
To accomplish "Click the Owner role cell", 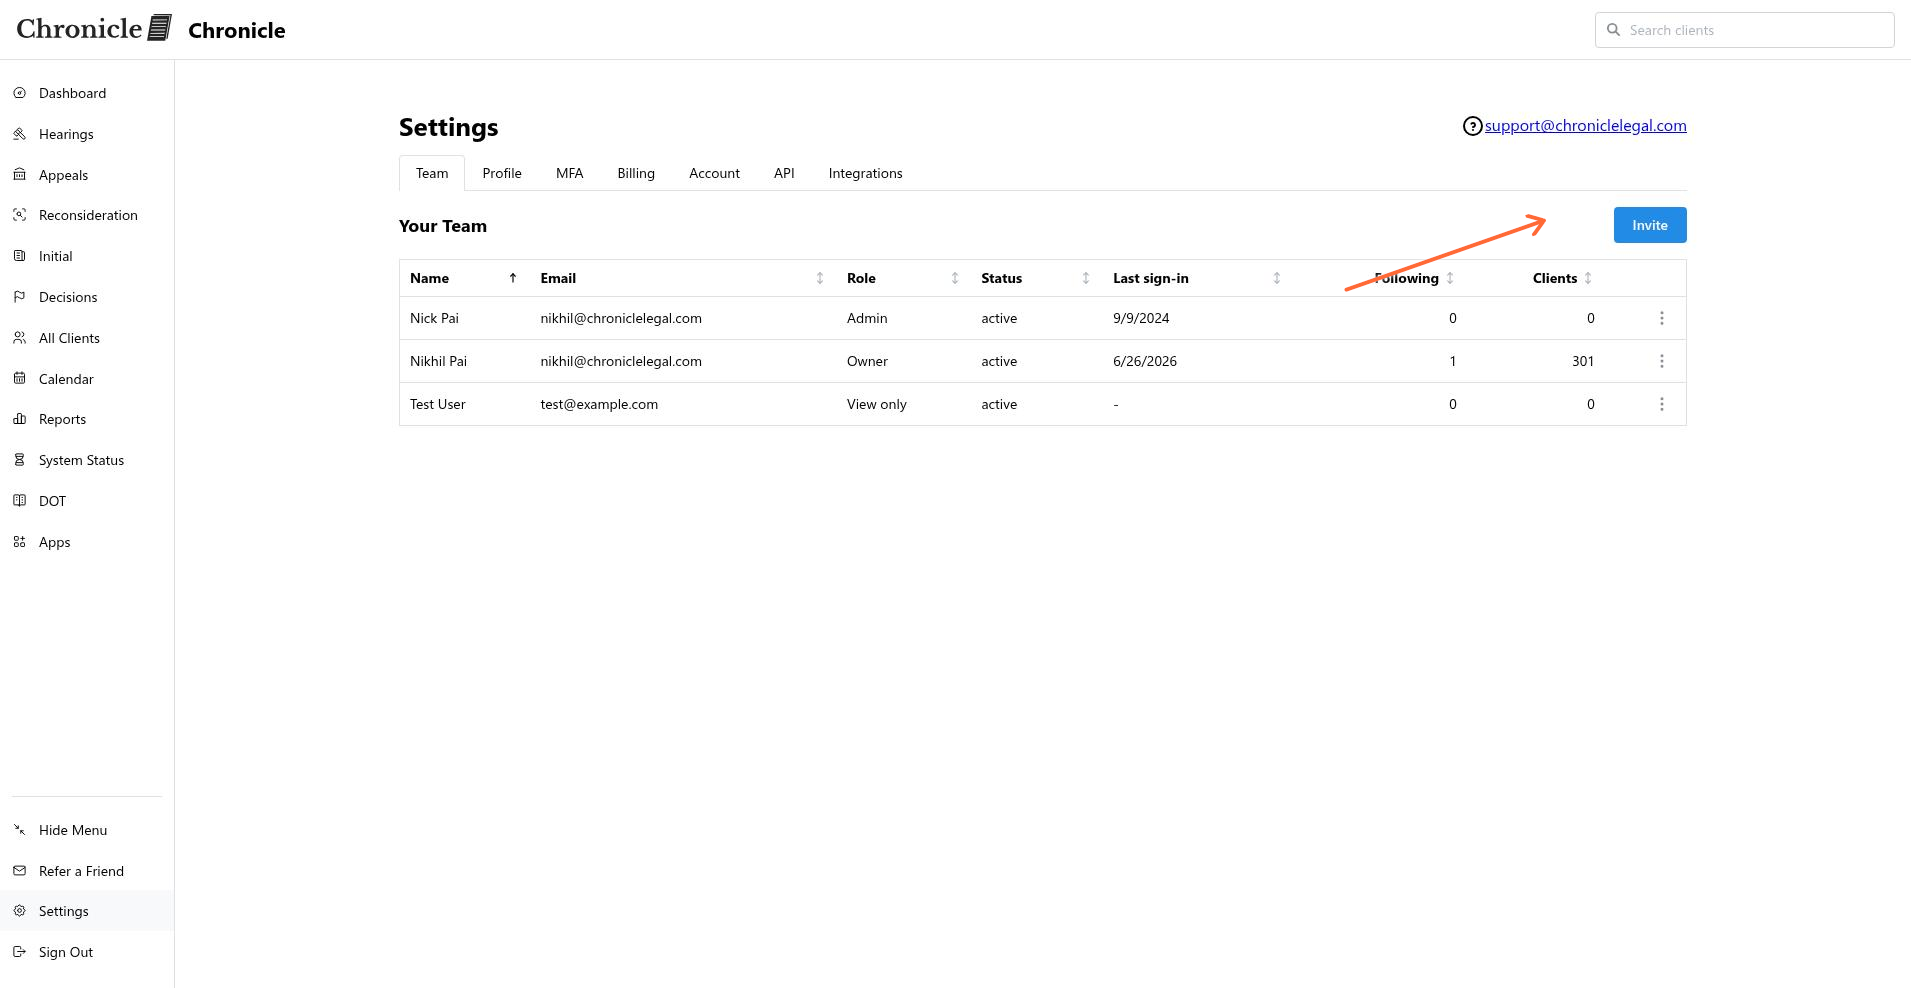I will pyautogui.click(x=867, y=361).
